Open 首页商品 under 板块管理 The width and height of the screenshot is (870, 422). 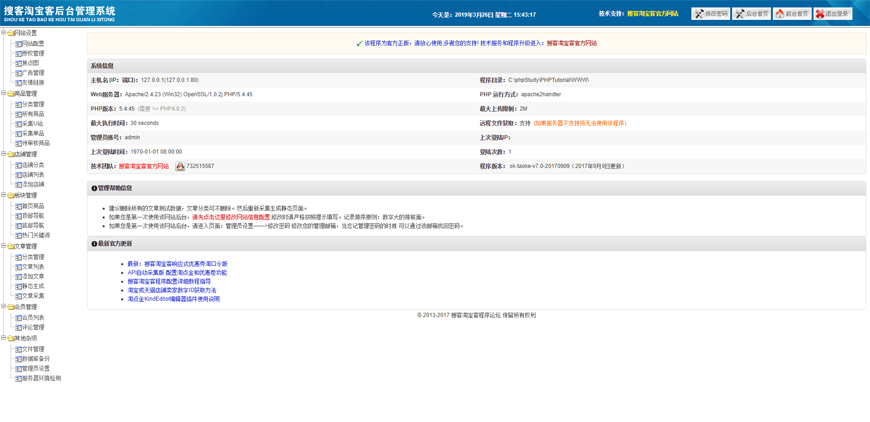pyautogui.click(x=33, y=206)
